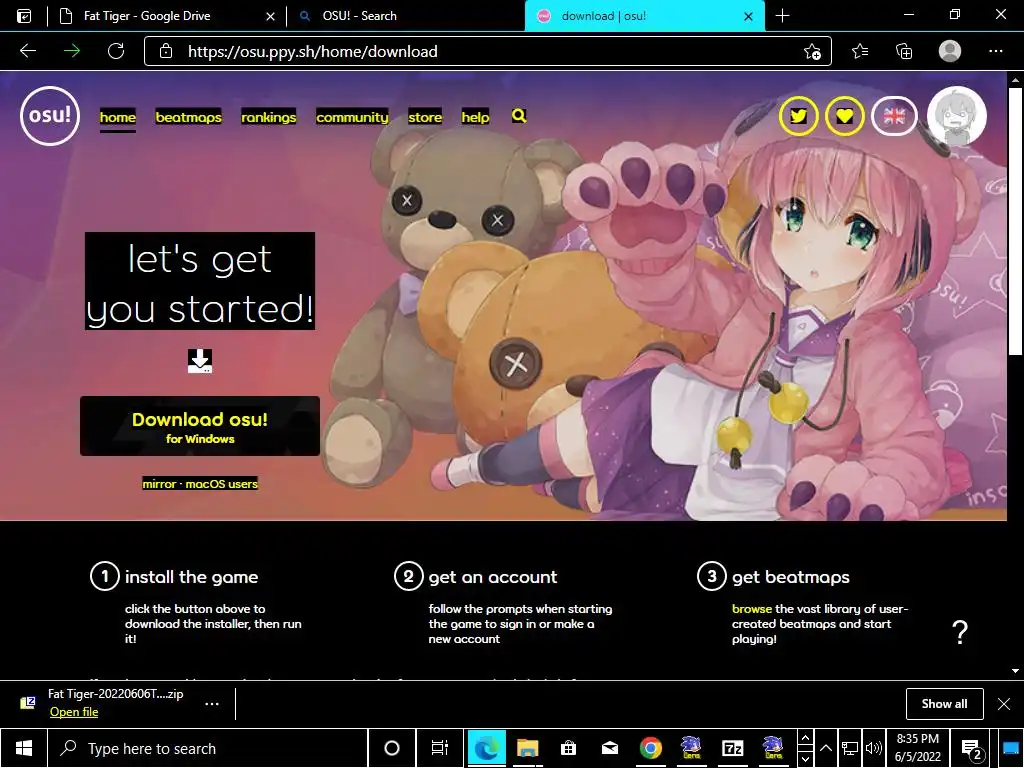
Task: Close the downloads bar
Action: click(x=1004, y=703)
